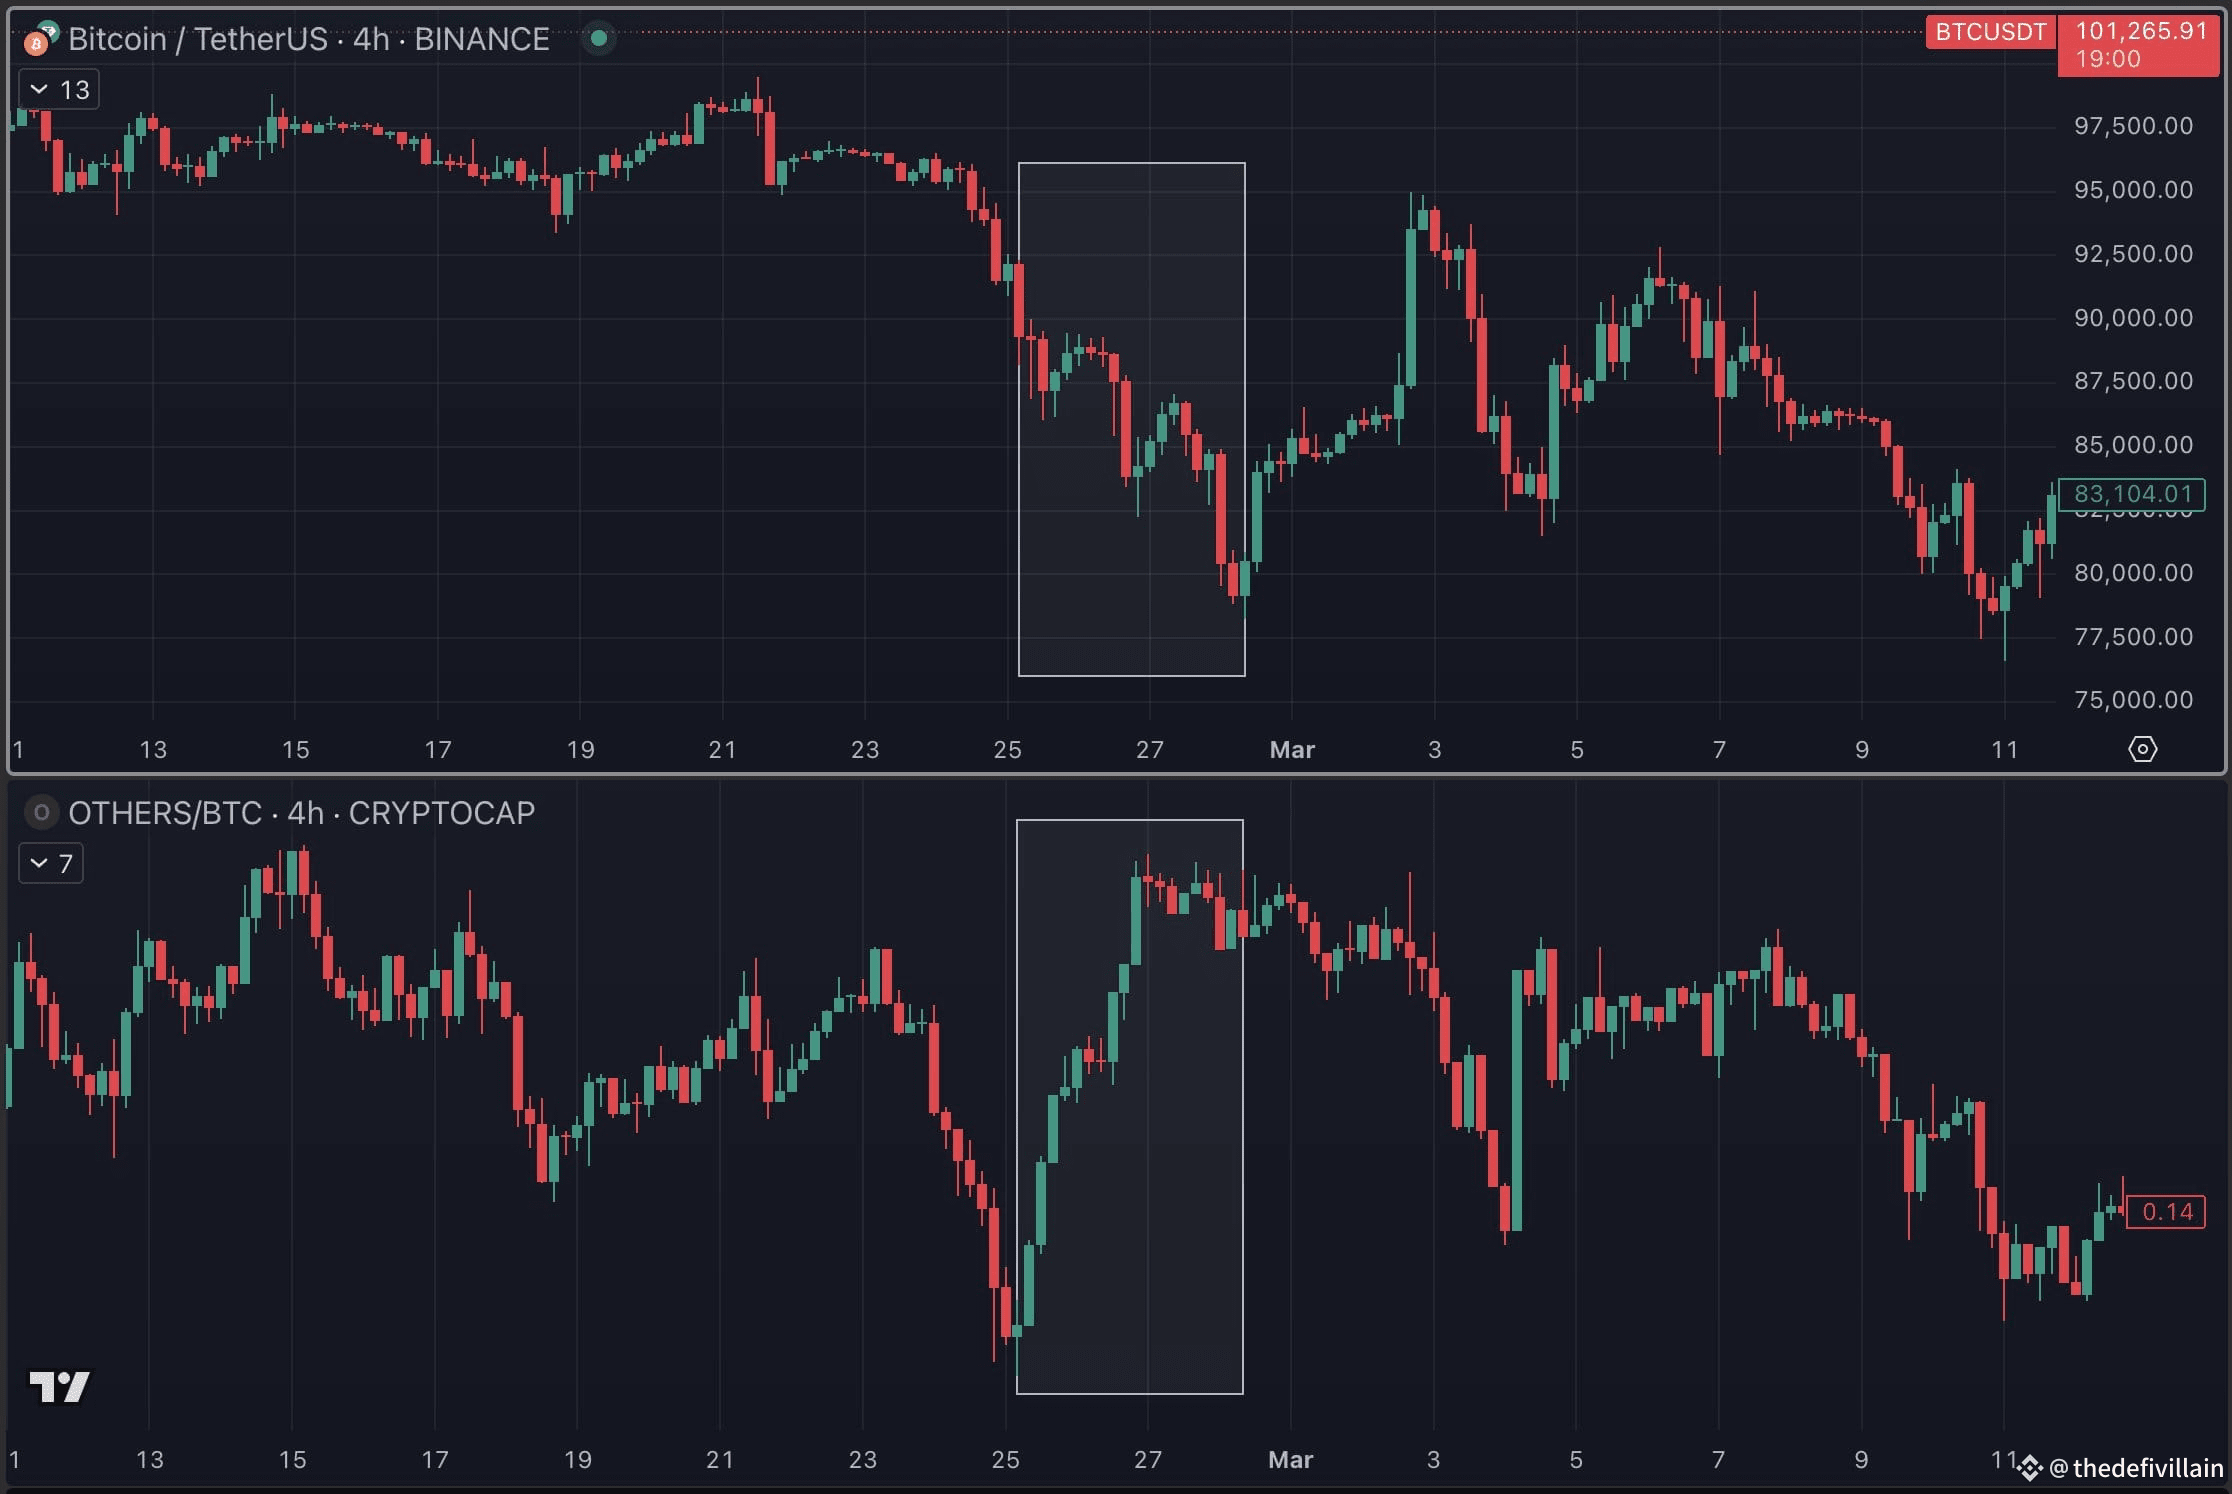Click date 7 on the Bitcoin chart time axis
The image size is (2232, 1494).
point(1719,750)
